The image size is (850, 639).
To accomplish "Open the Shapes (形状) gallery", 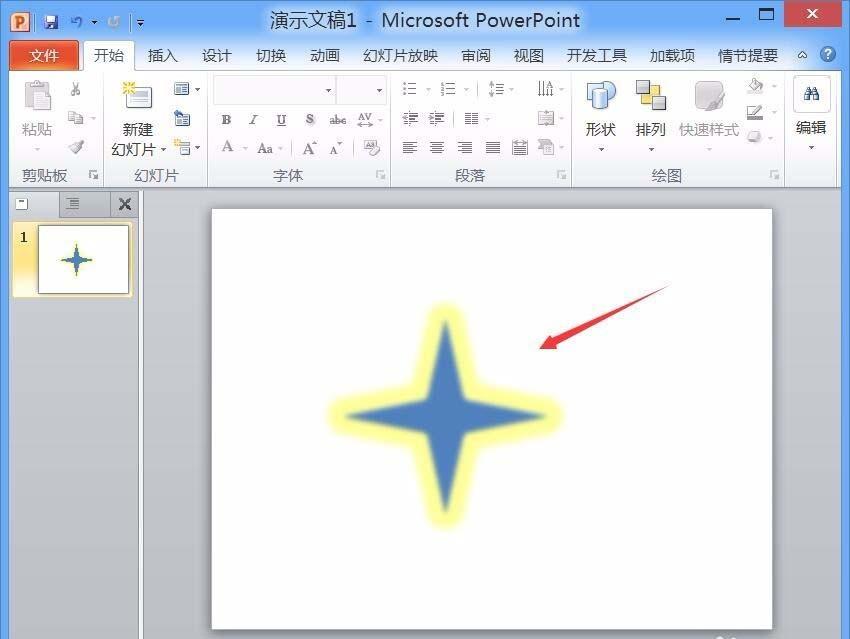I will pyautogui.click(x=600, y=98).
